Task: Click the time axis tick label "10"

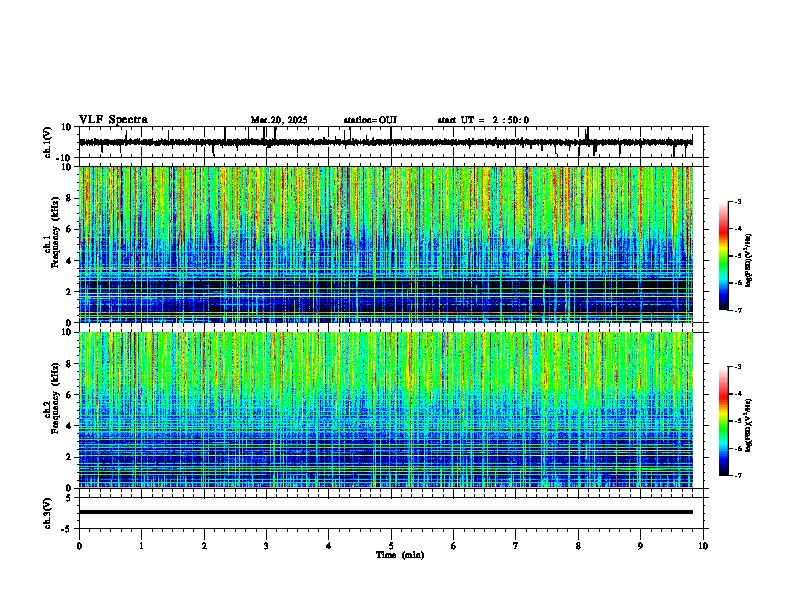Action: tap(703, 546)
